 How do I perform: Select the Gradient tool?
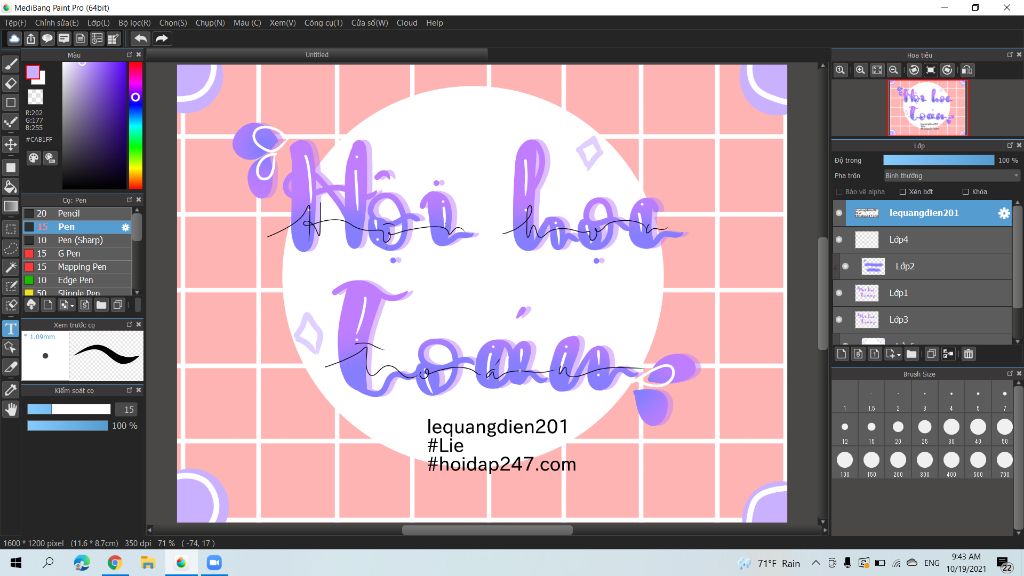pos(10,206)
